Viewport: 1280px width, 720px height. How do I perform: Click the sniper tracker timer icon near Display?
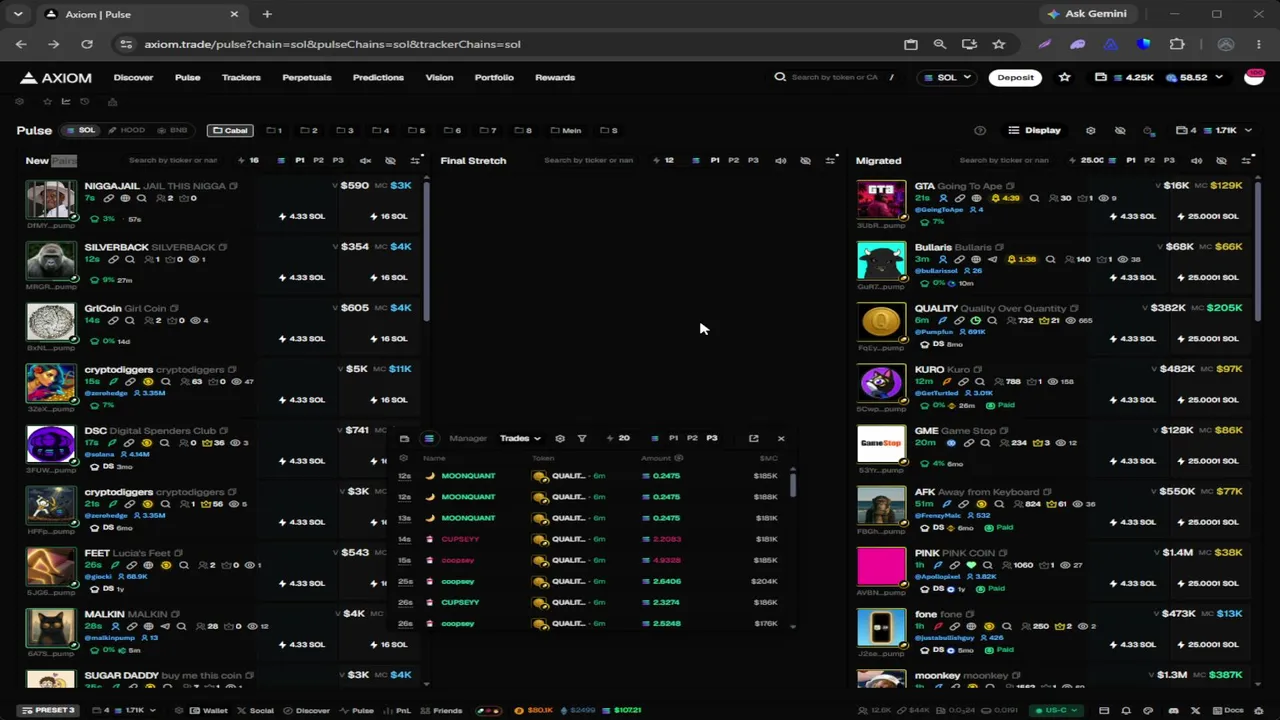coord(1149,130)
